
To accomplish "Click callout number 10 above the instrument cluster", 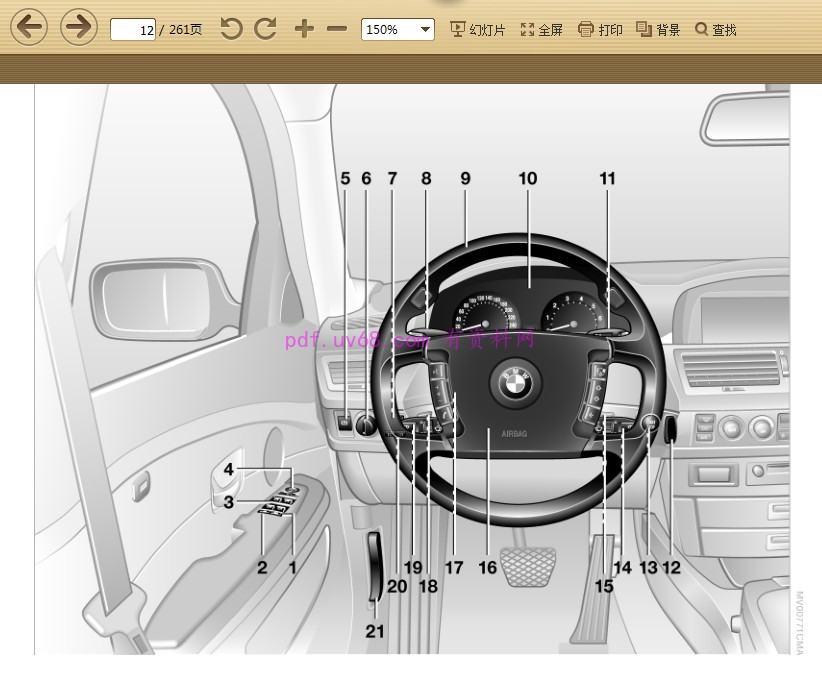I will point(527,179).
